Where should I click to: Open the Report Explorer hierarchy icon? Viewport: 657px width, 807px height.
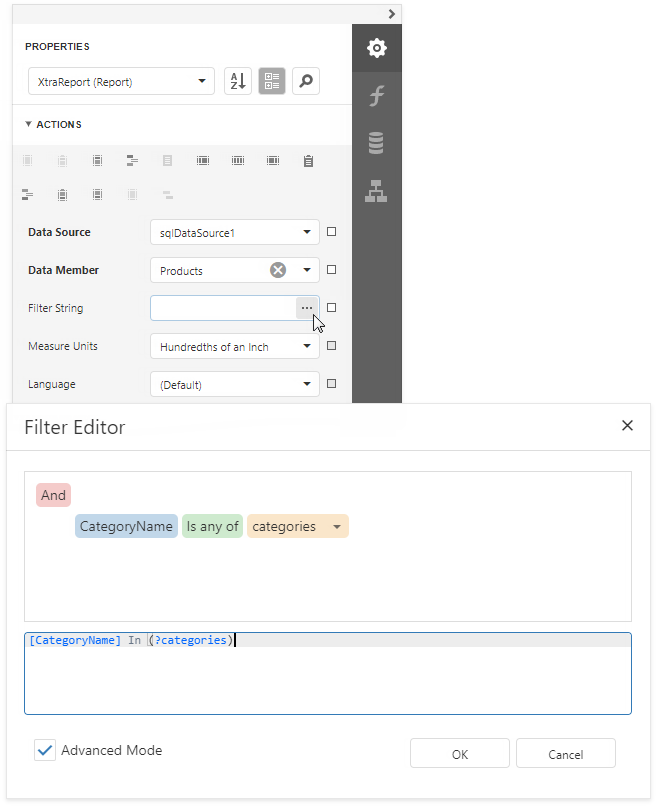377,190
